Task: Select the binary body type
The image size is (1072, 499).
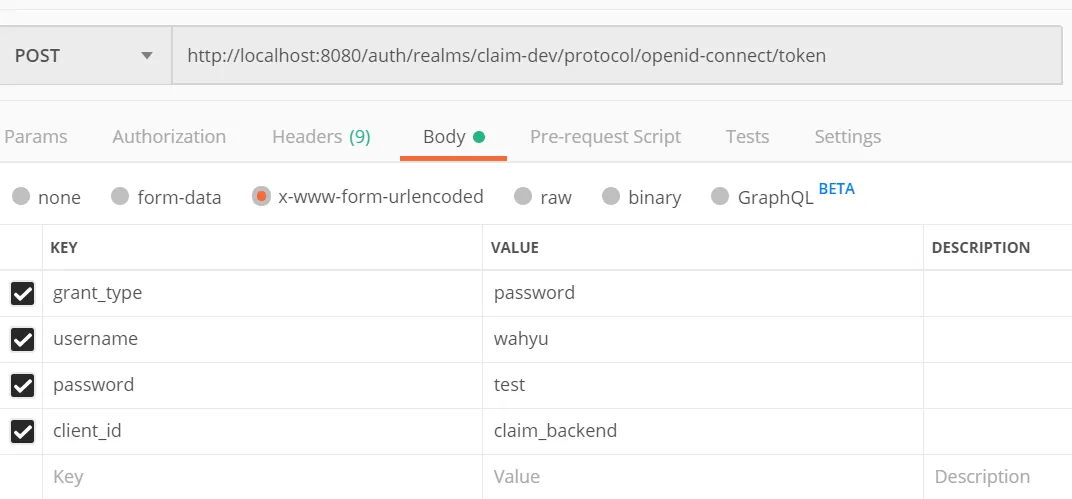Action: point(611,197)
